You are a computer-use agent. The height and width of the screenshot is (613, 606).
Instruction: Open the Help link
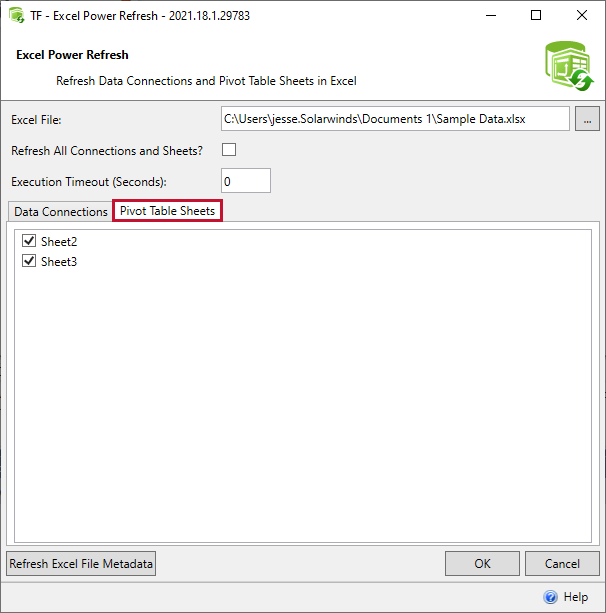tap(576, 597)
